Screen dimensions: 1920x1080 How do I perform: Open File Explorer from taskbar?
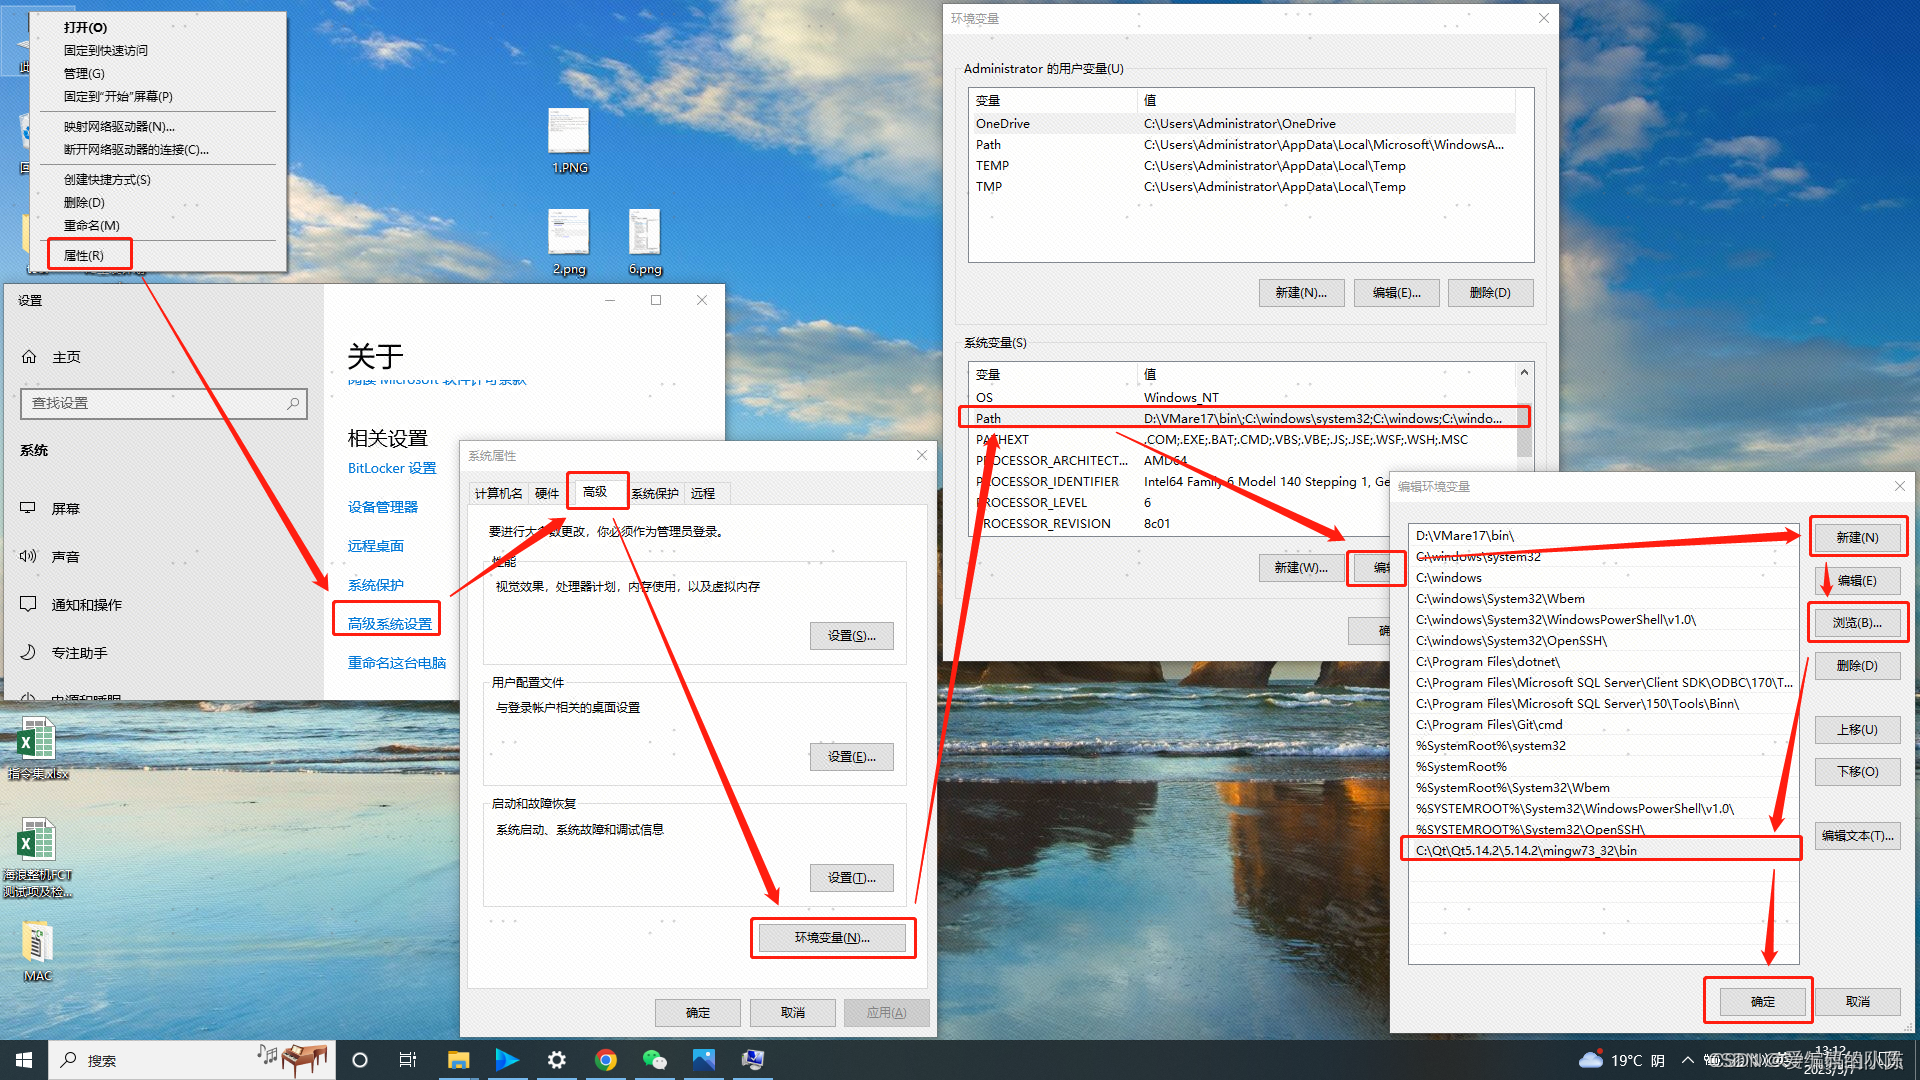(458, 1060)
